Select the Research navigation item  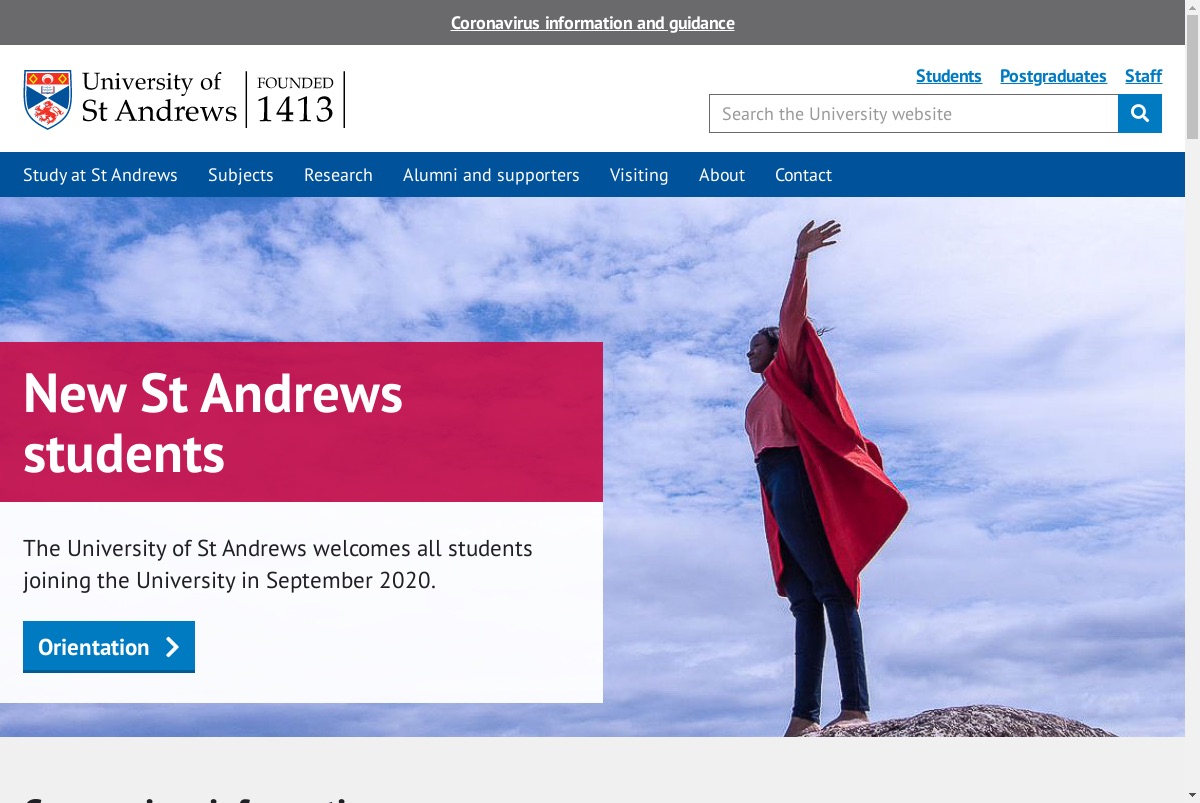(338, 175)
